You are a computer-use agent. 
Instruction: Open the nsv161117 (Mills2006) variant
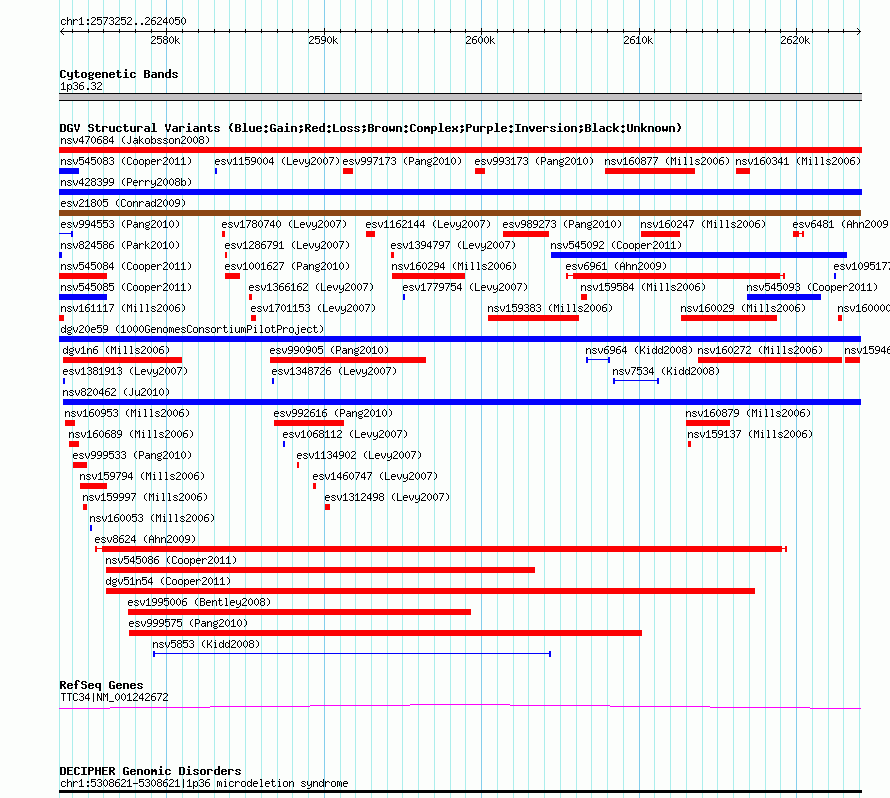(123, 308)
